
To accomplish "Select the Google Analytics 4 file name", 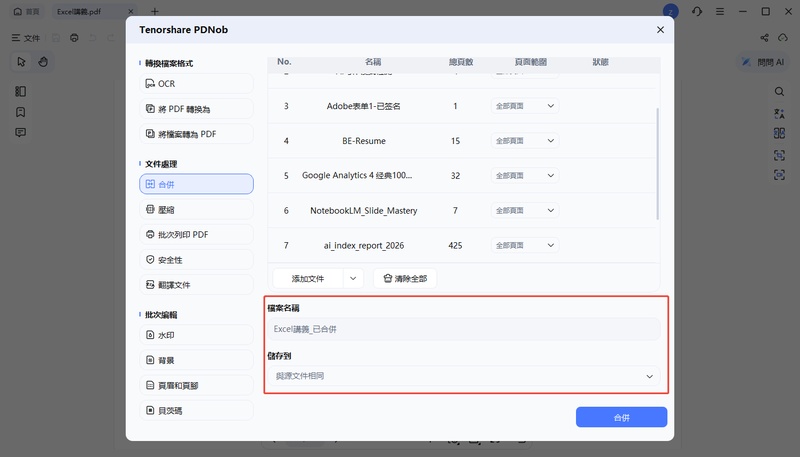I will (x=357, y=175).
